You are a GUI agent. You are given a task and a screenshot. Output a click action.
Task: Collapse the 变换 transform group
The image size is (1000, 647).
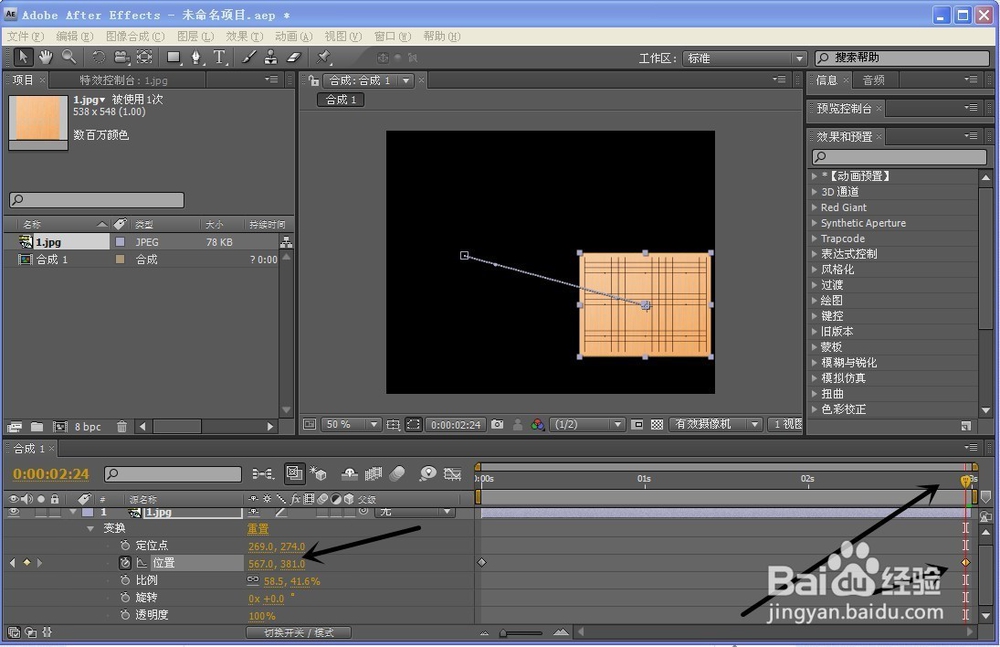[90, 528]
